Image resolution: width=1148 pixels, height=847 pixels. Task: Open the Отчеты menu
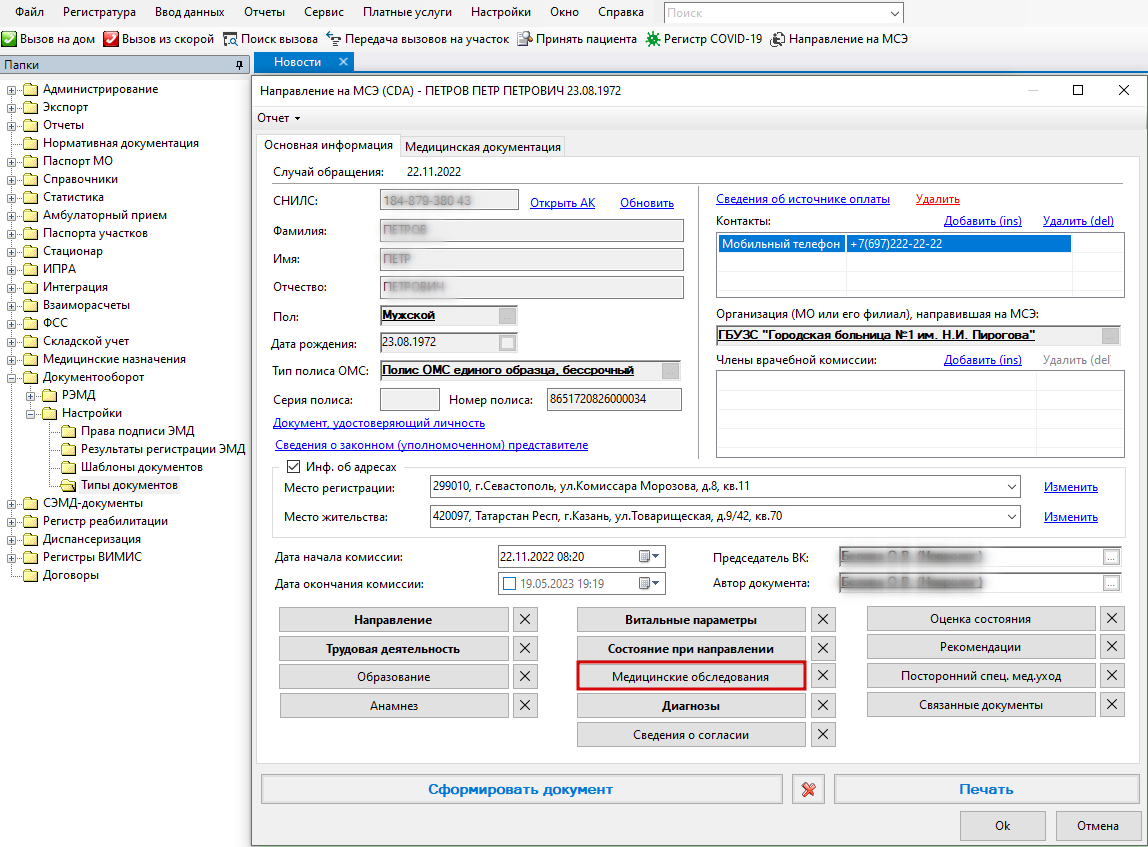tap(264, 12)
